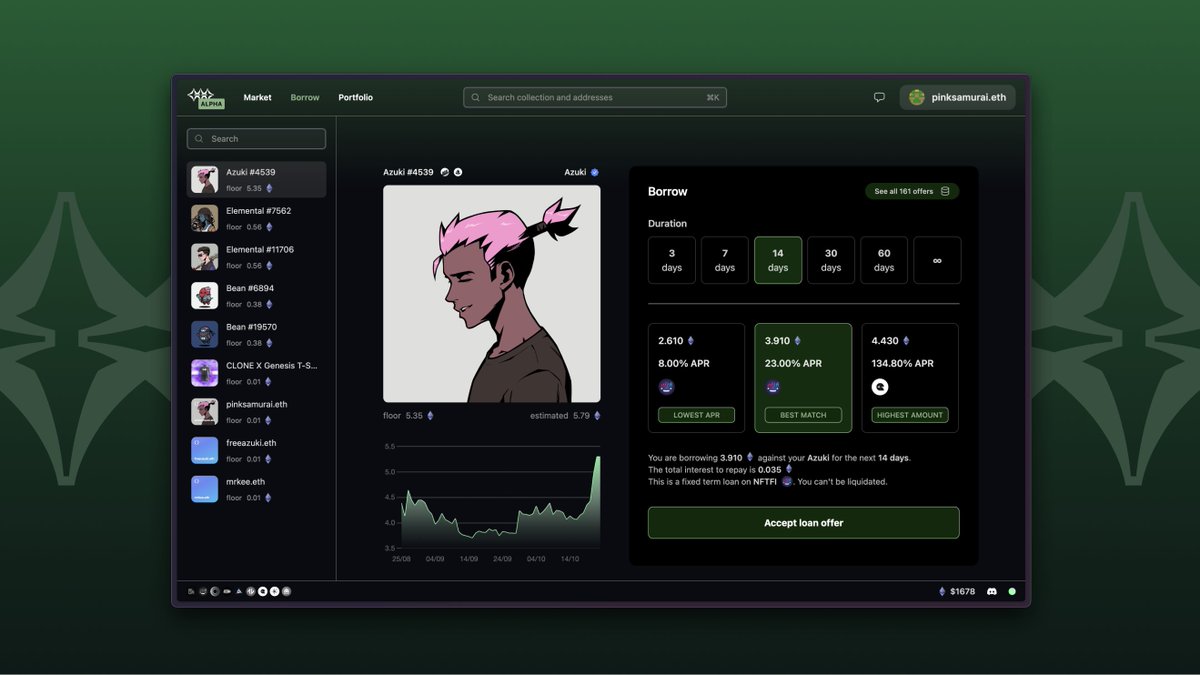Click lender logo on 3.910 offer card

pyautogui.click(x=773, y=387)
